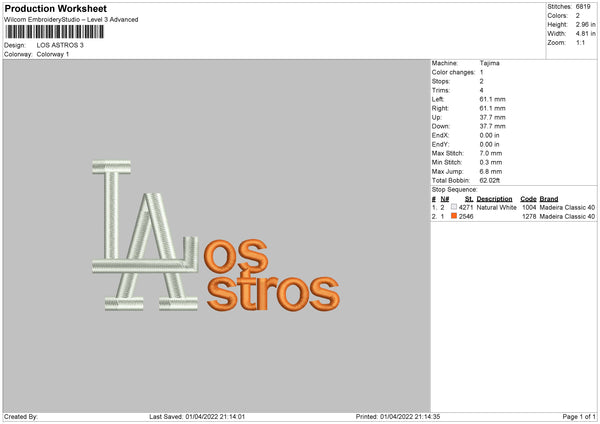The image size is (600, 424).
Task: Click the Natural White color swatch
Action: click(x=454, y=207)
